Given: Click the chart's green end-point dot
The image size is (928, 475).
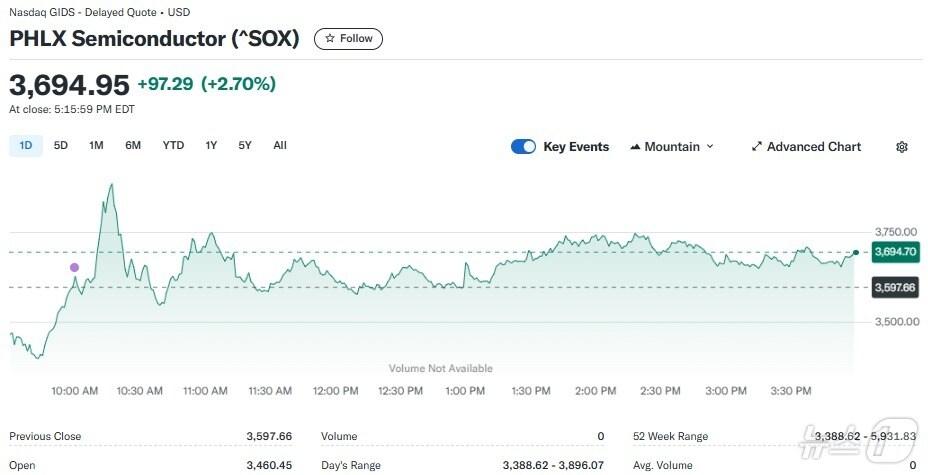Looking at the screenshot, I should 856,251.
